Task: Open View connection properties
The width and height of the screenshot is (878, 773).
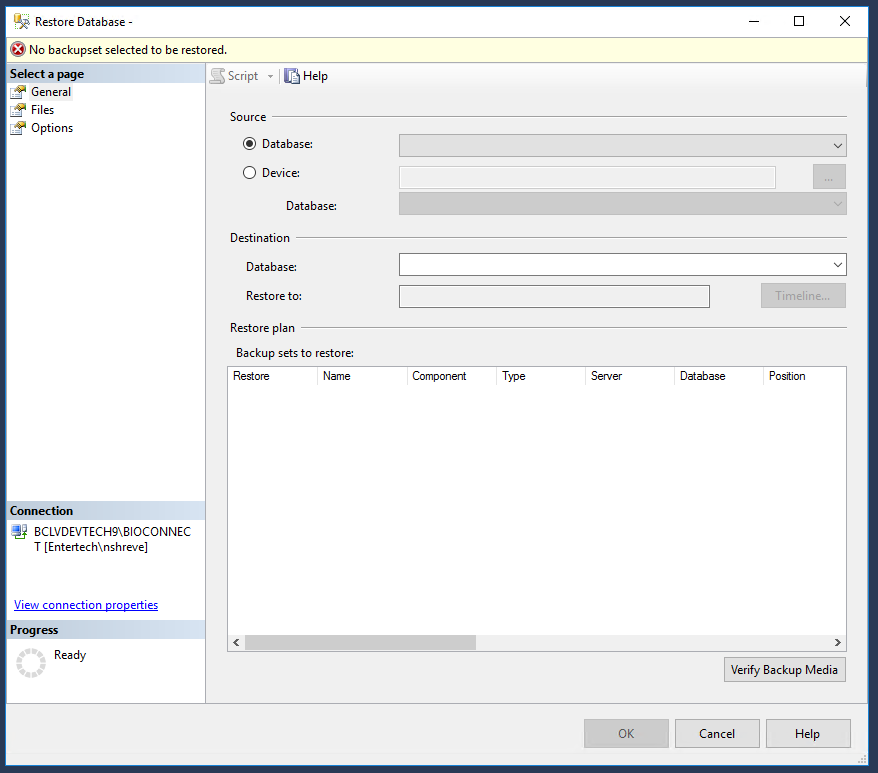Action: tap(85, 605)
